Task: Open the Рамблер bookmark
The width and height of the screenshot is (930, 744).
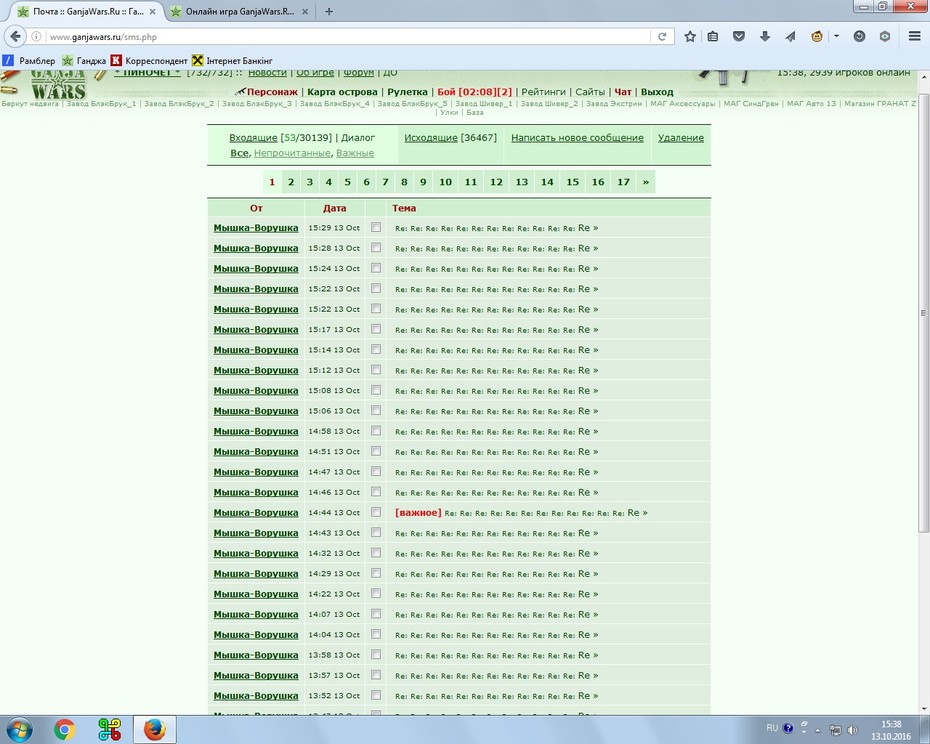Action: coord(29,61)
